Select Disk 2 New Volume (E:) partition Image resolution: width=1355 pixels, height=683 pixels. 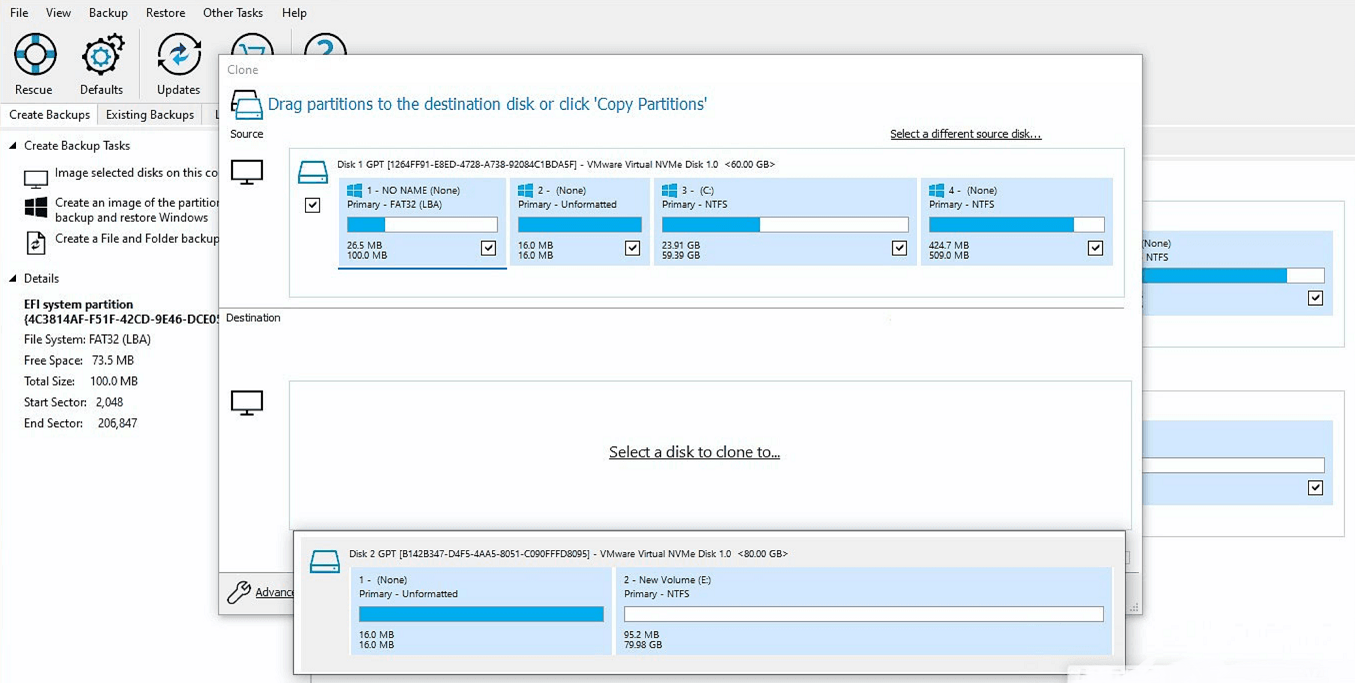coord(864,611)
